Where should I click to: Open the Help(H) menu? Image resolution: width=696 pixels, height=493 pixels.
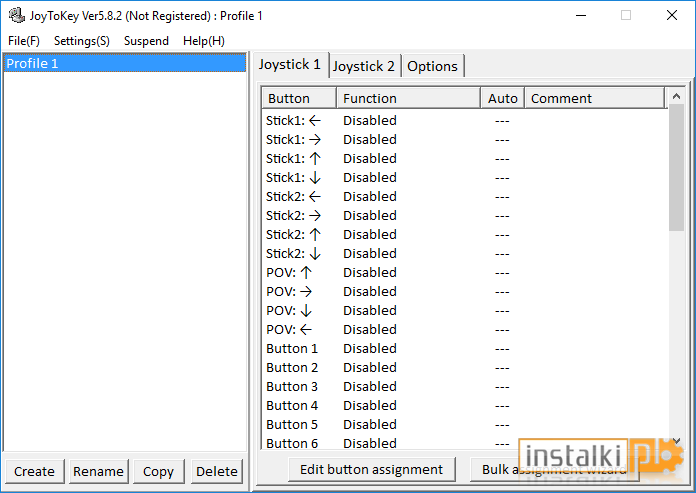pyautogui.click(x=204, y=41)
